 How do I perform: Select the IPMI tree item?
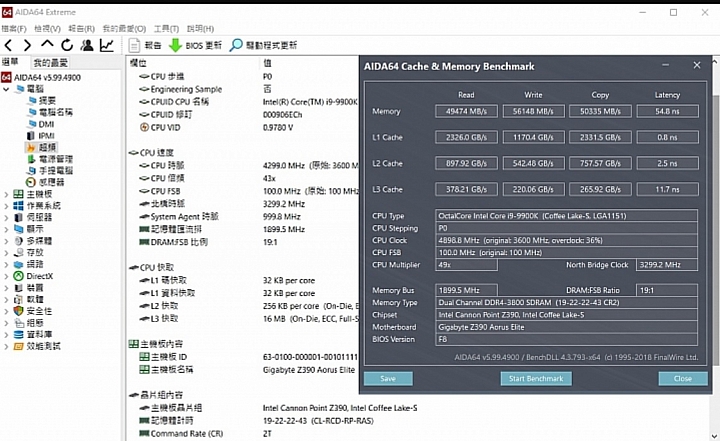coord(41,136)
